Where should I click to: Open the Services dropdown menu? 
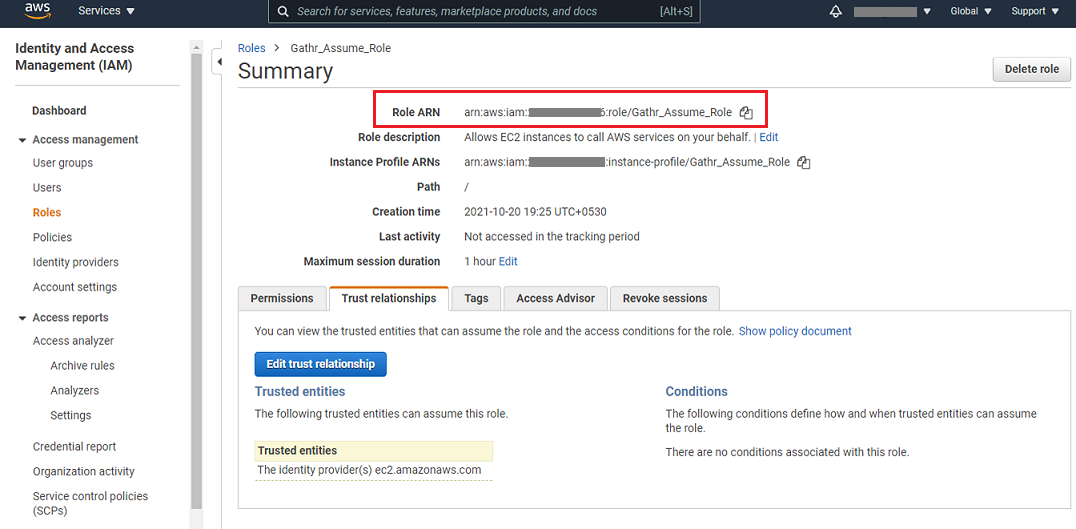pos(106,11)
